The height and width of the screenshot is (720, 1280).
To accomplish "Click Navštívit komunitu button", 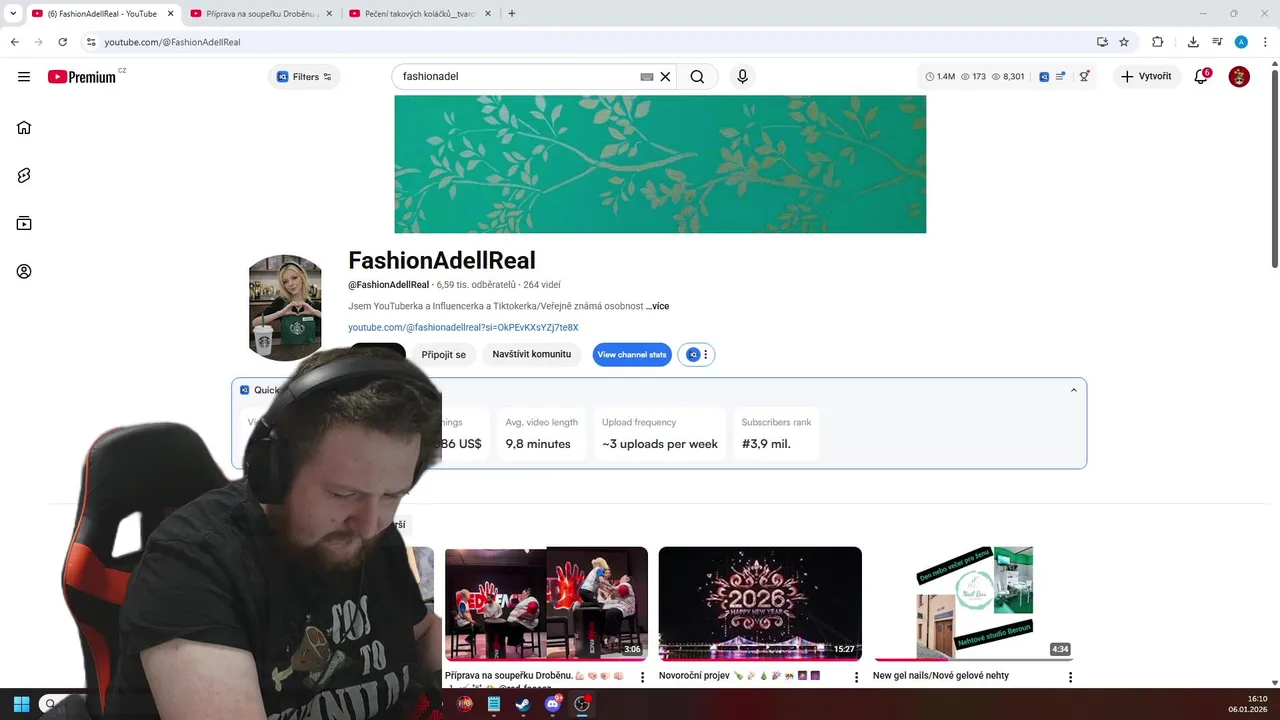I will click(532, 355).
